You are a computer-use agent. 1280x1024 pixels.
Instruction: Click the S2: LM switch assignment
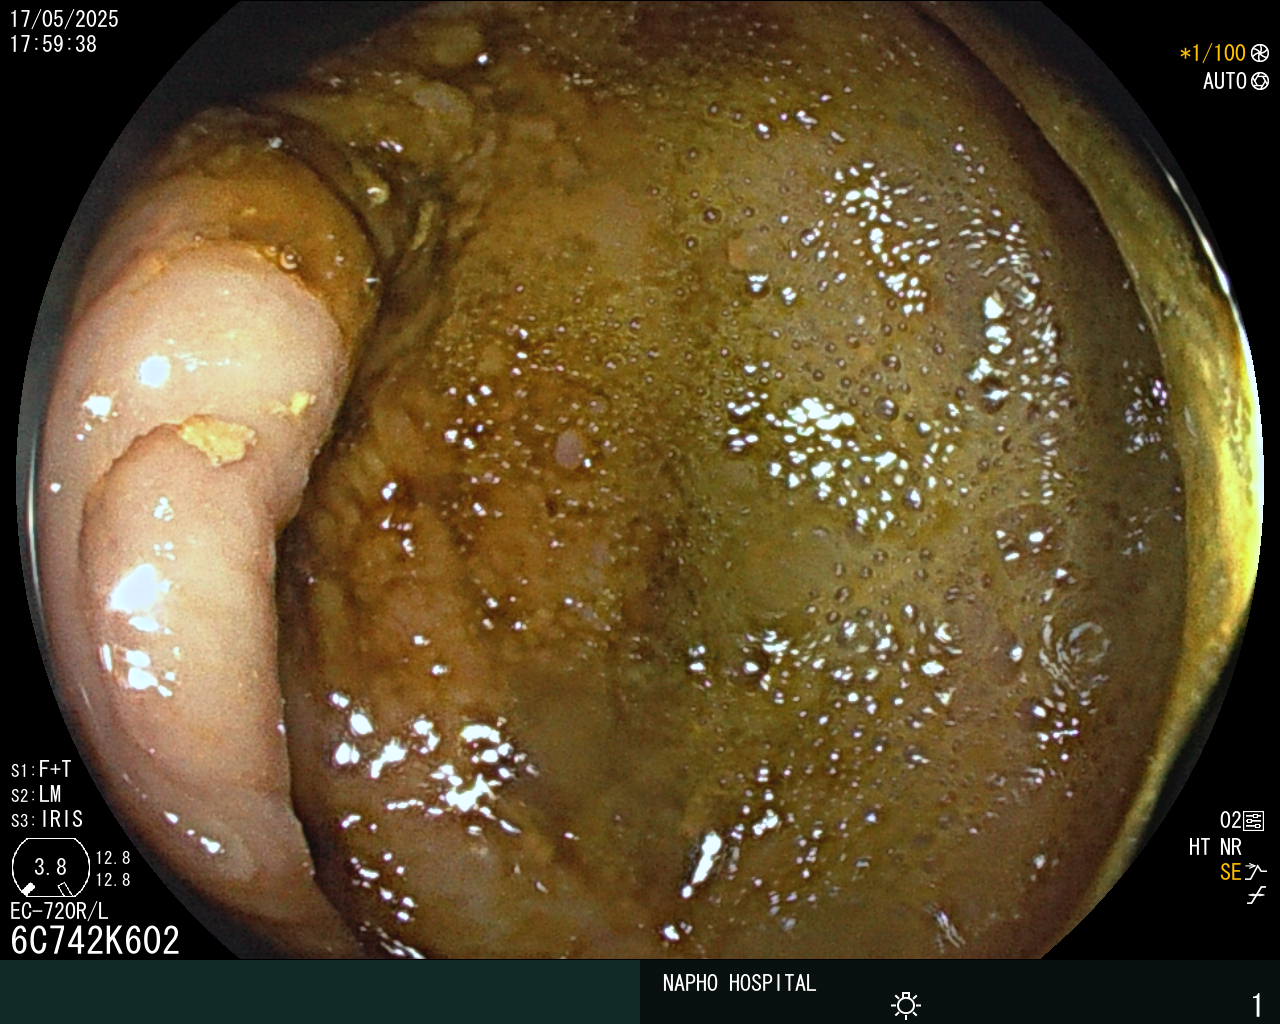[36, 794]
